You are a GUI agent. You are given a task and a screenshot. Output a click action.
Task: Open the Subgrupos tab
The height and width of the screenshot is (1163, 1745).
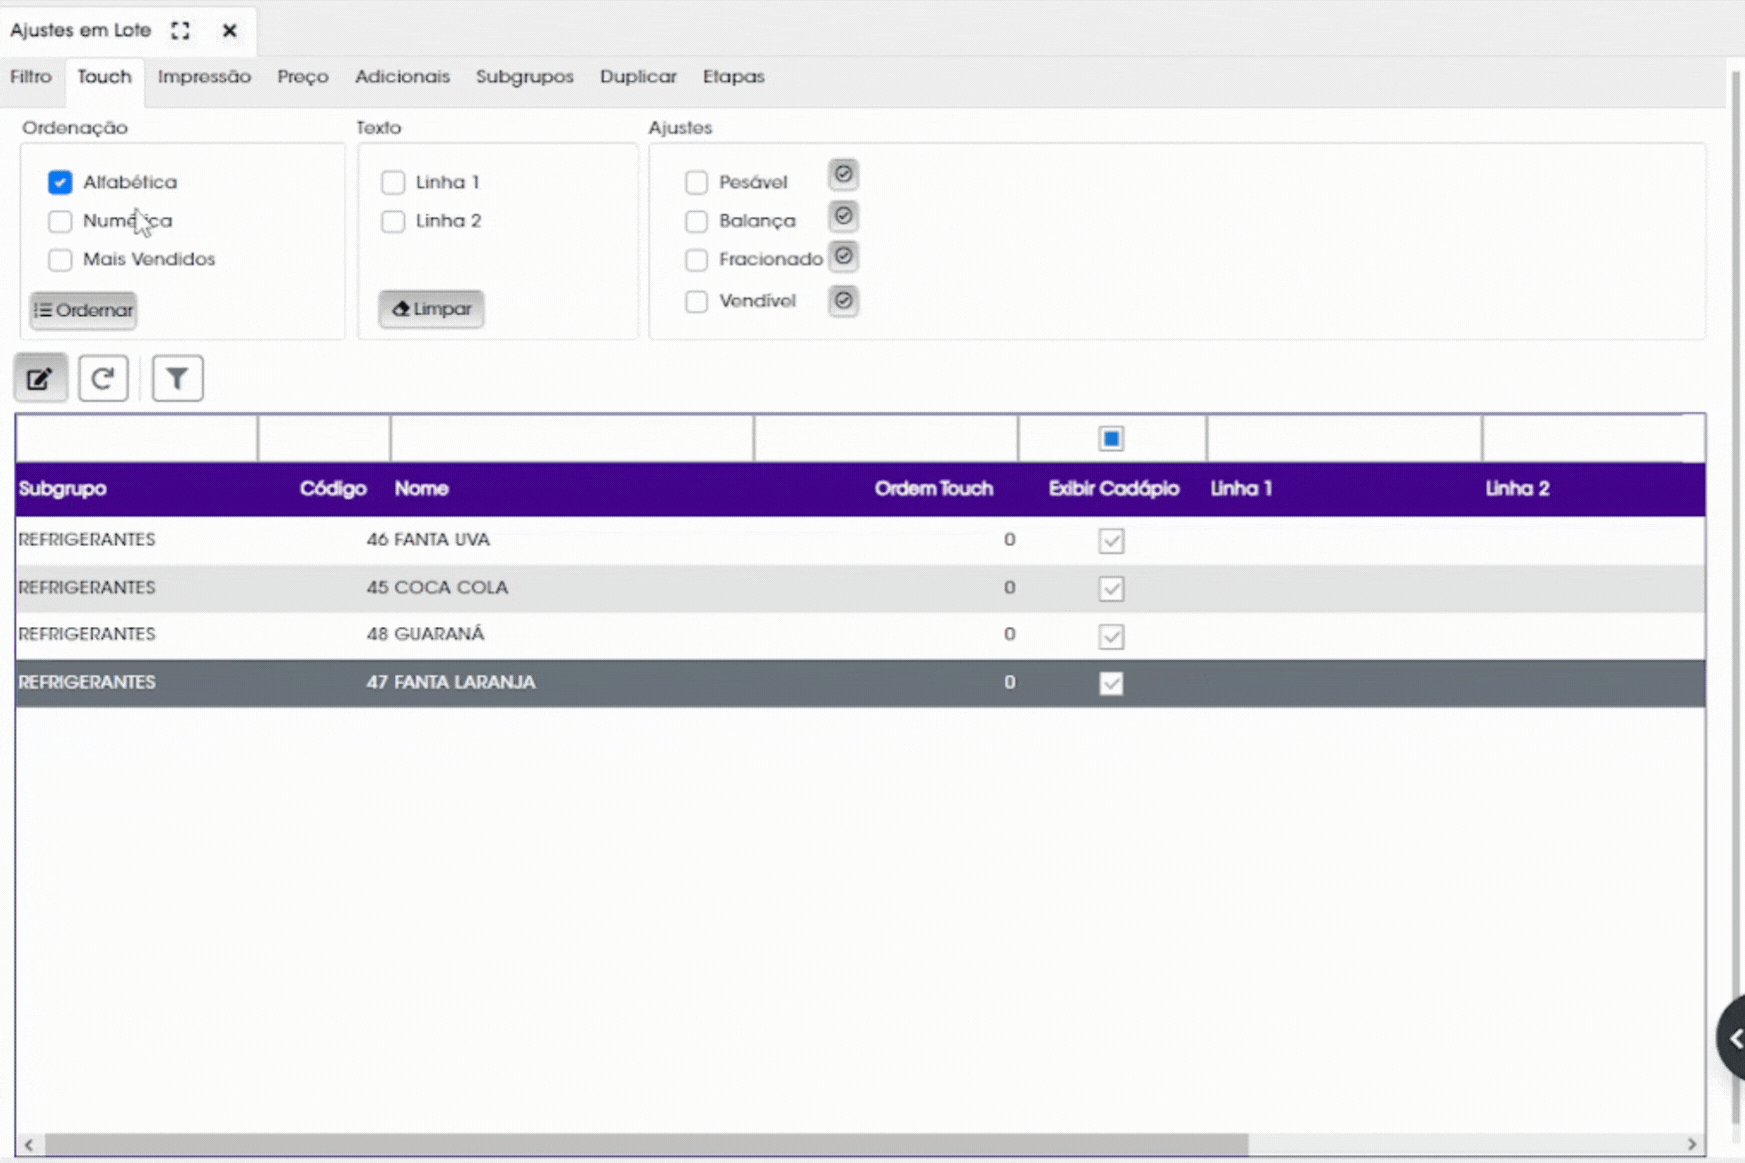click(525, 77)
